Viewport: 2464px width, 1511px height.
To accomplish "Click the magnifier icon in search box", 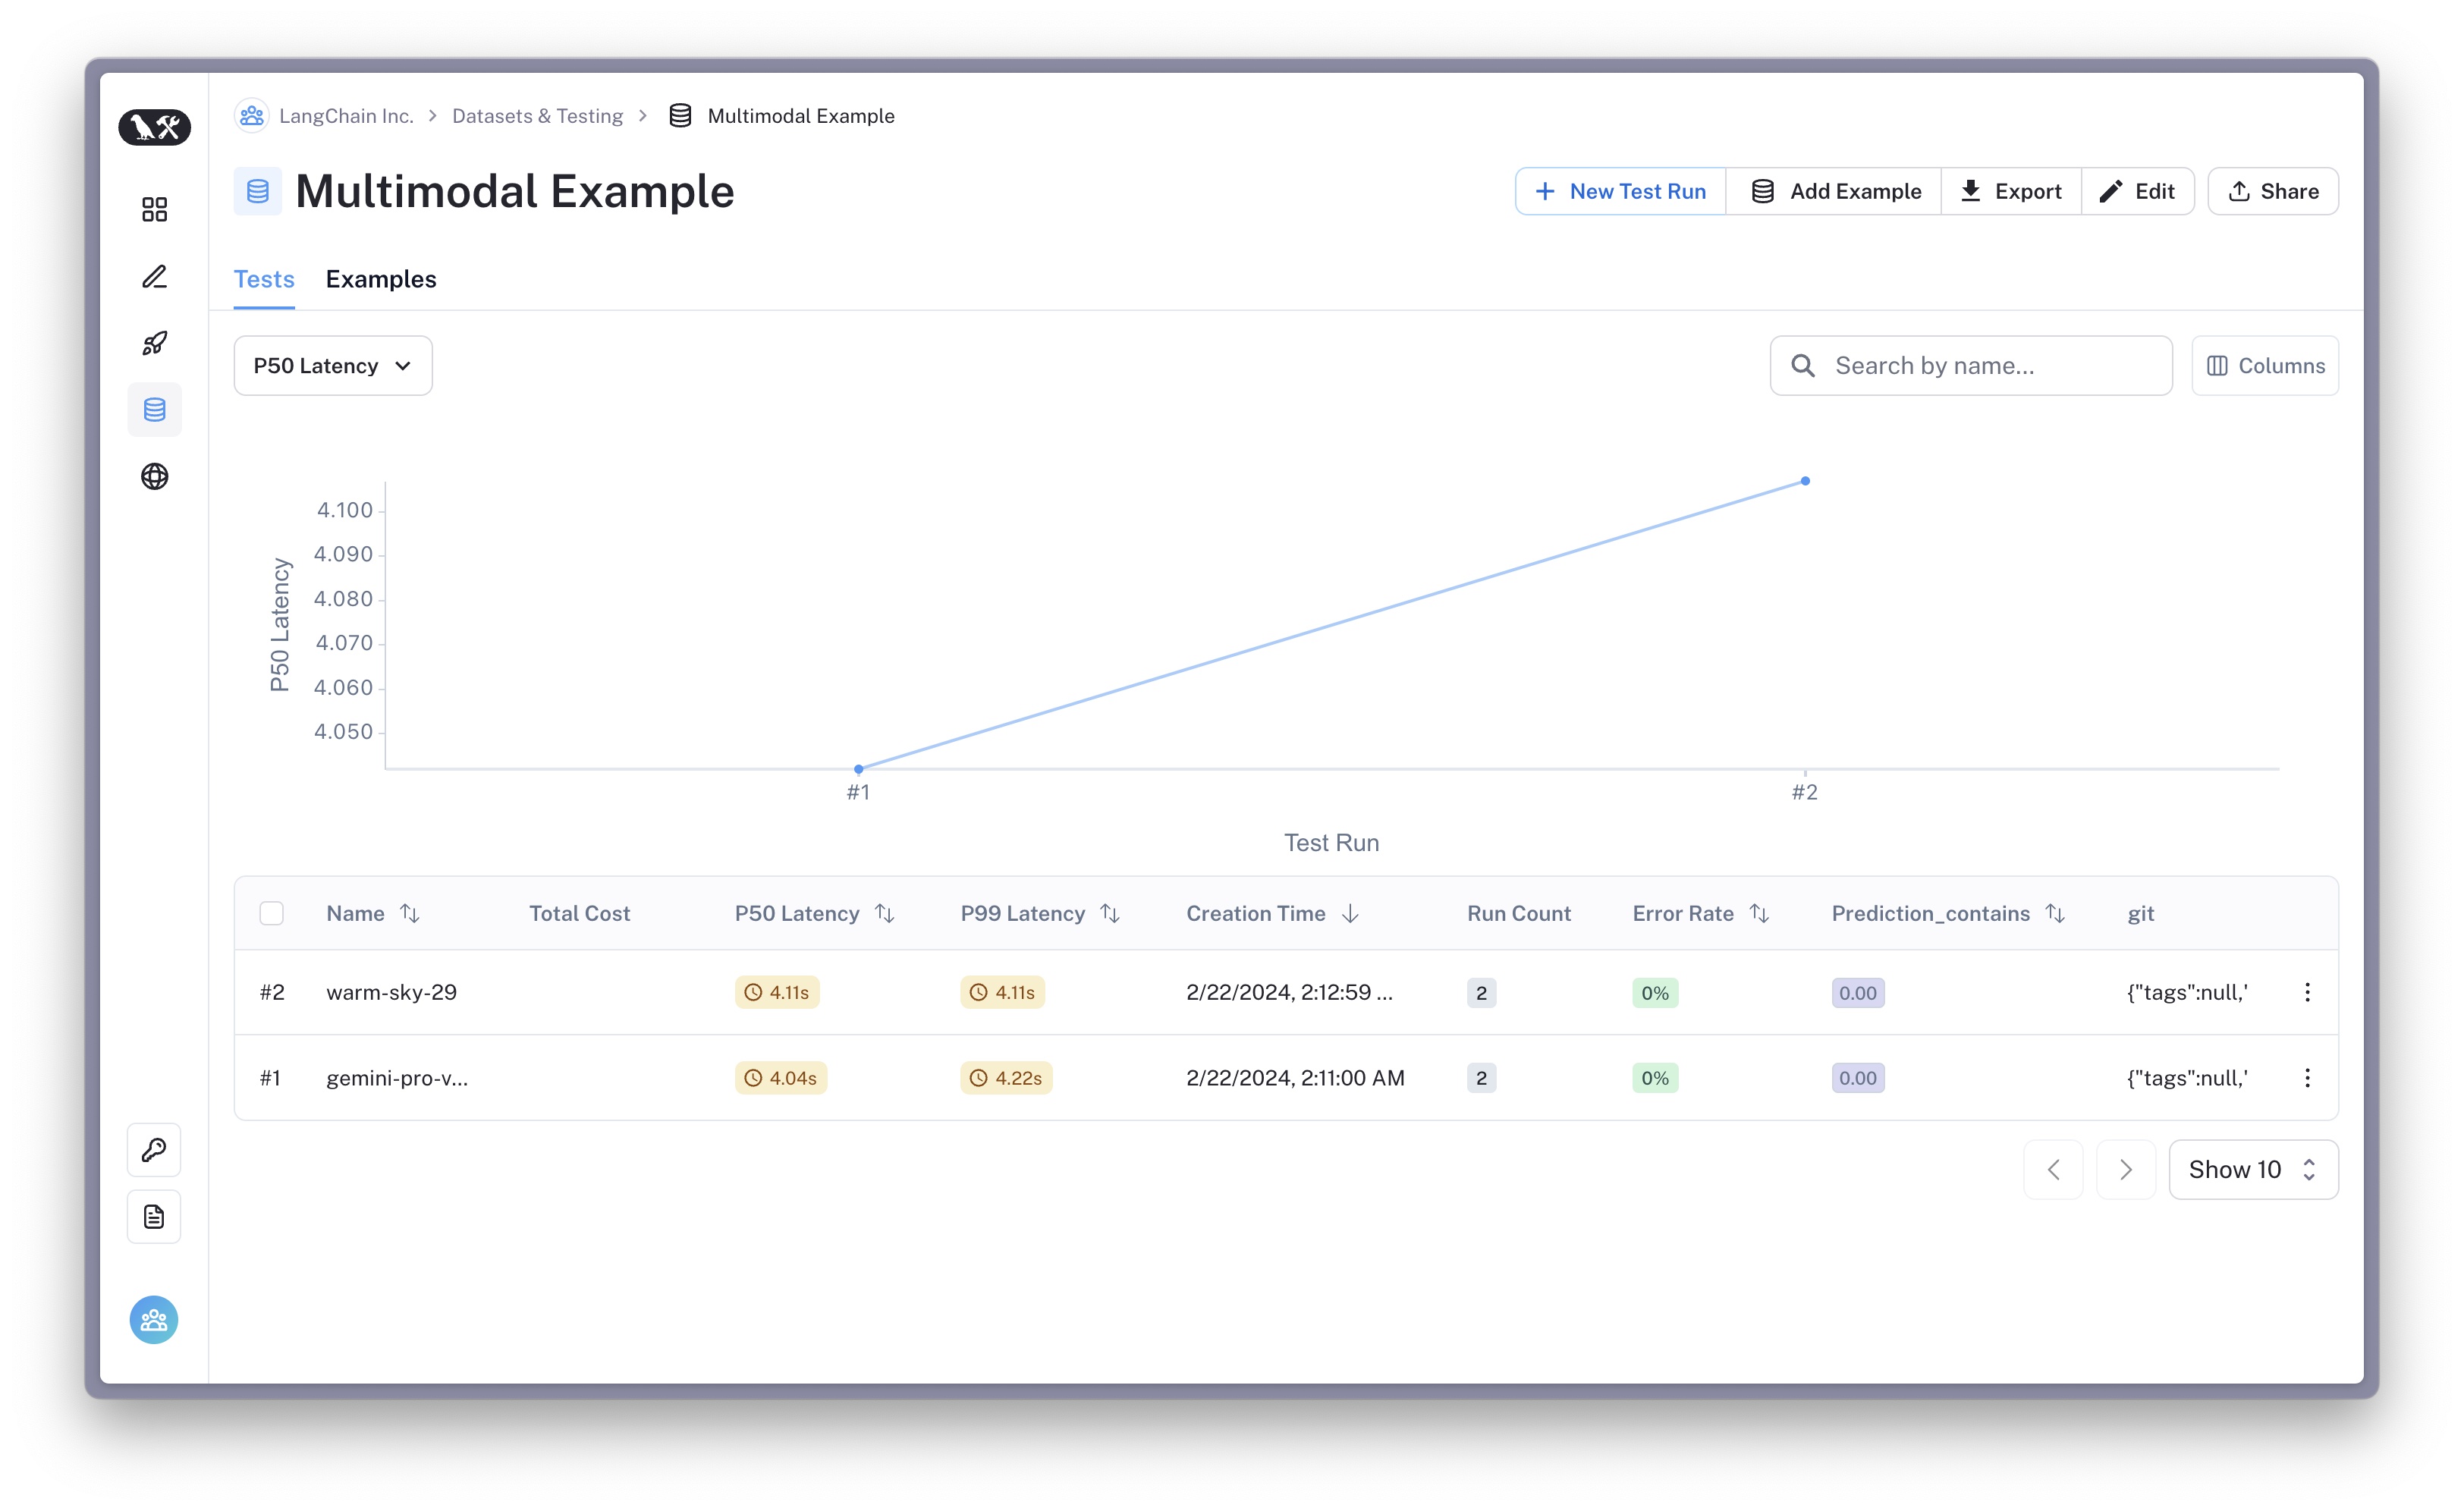I will coord(1803,366).
